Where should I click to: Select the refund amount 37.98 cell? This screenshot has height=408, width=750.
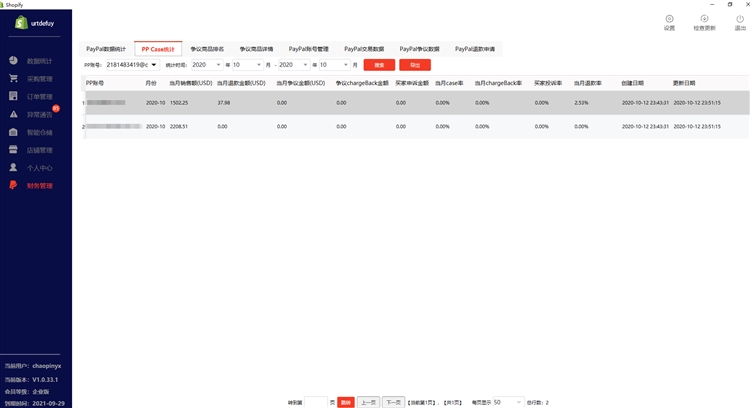click(223, 102)
